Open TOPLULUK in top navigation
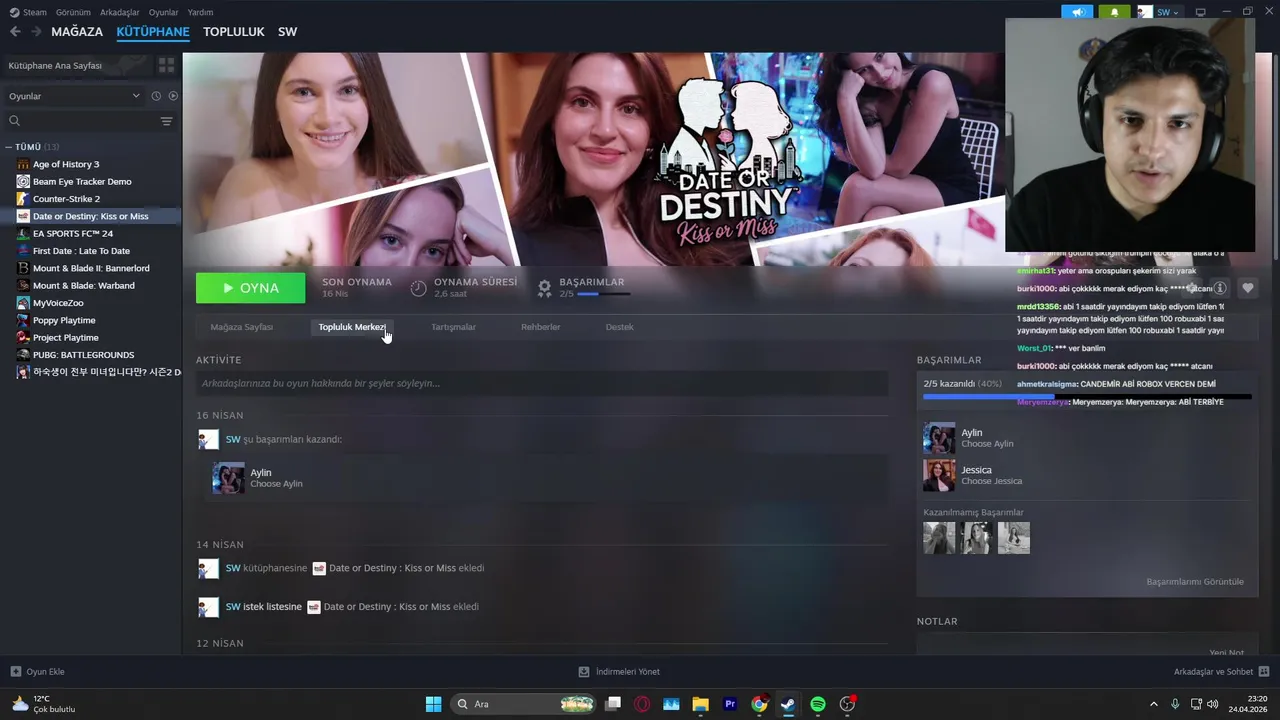This screenshot has height=720, width=1280. pyautogui.click(x=233, y=32)
